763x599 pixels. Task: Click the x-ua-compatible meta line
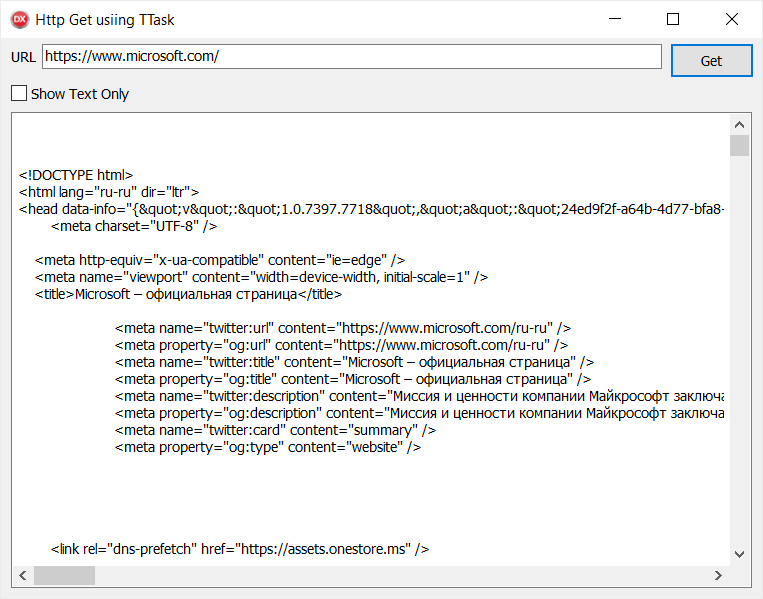(220, 260)
